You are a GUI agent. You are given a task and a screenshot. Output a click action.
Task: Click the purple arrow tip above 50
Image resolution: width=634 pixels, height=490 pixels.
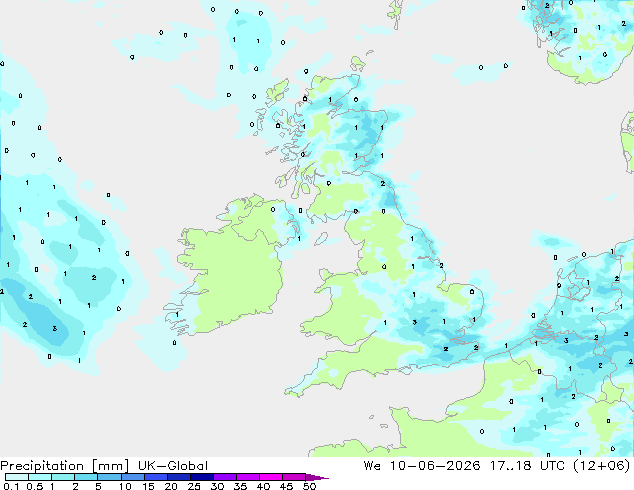317,477
